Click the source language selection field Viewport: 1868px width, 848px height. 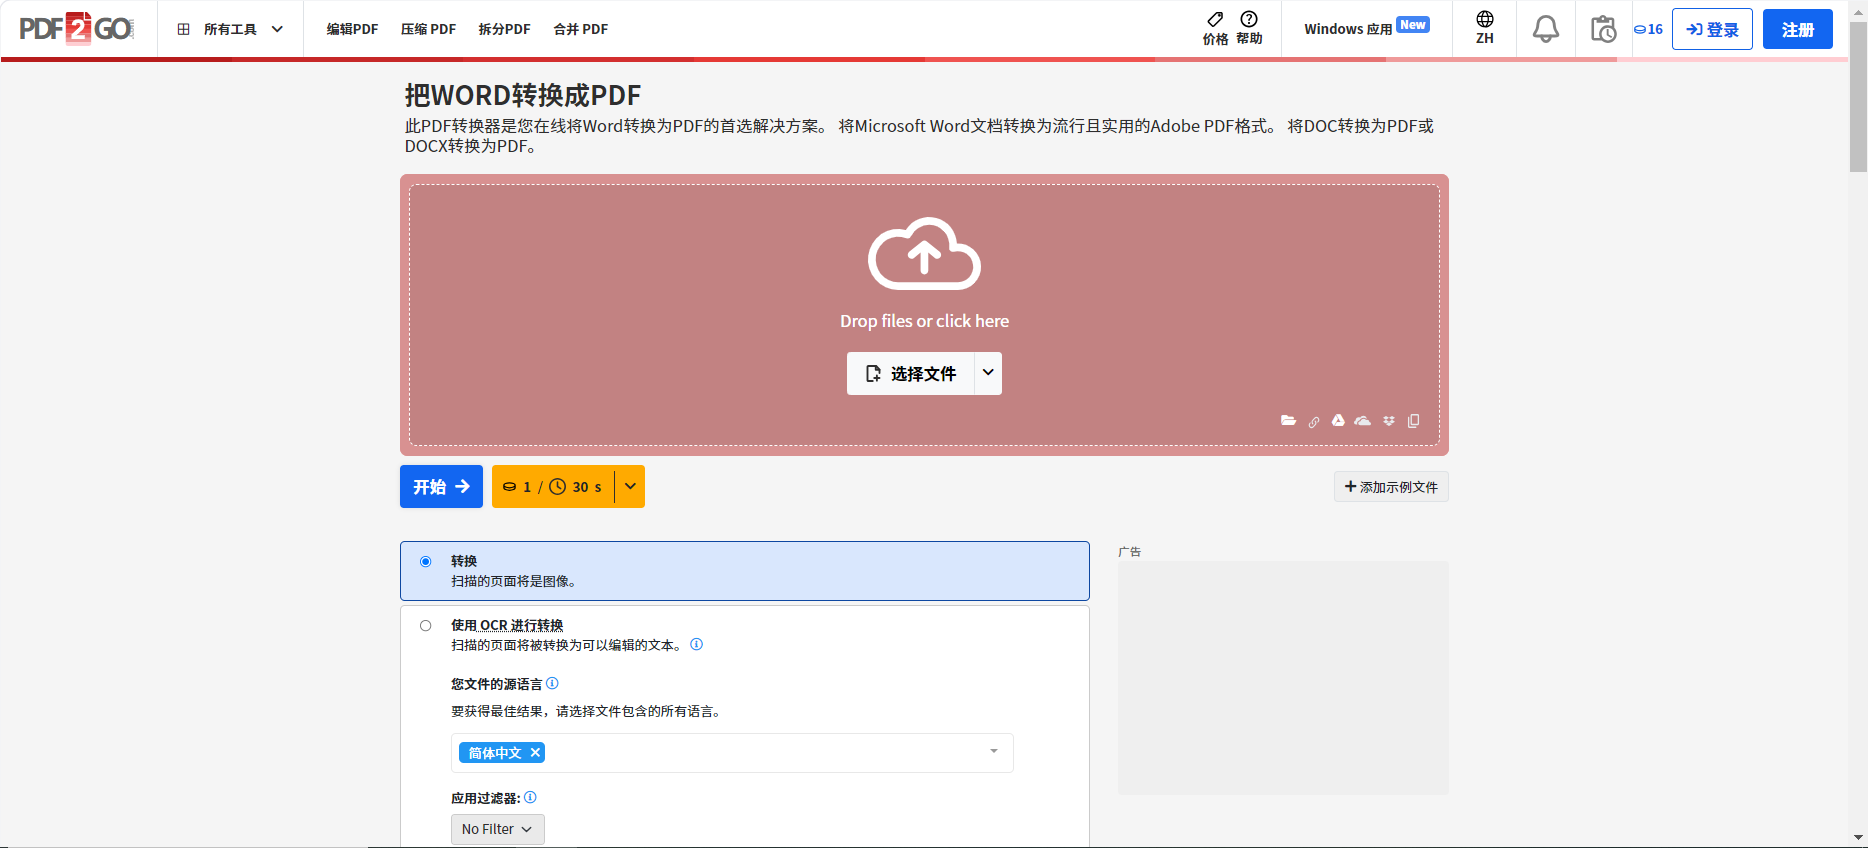click(x=760, y=753)
